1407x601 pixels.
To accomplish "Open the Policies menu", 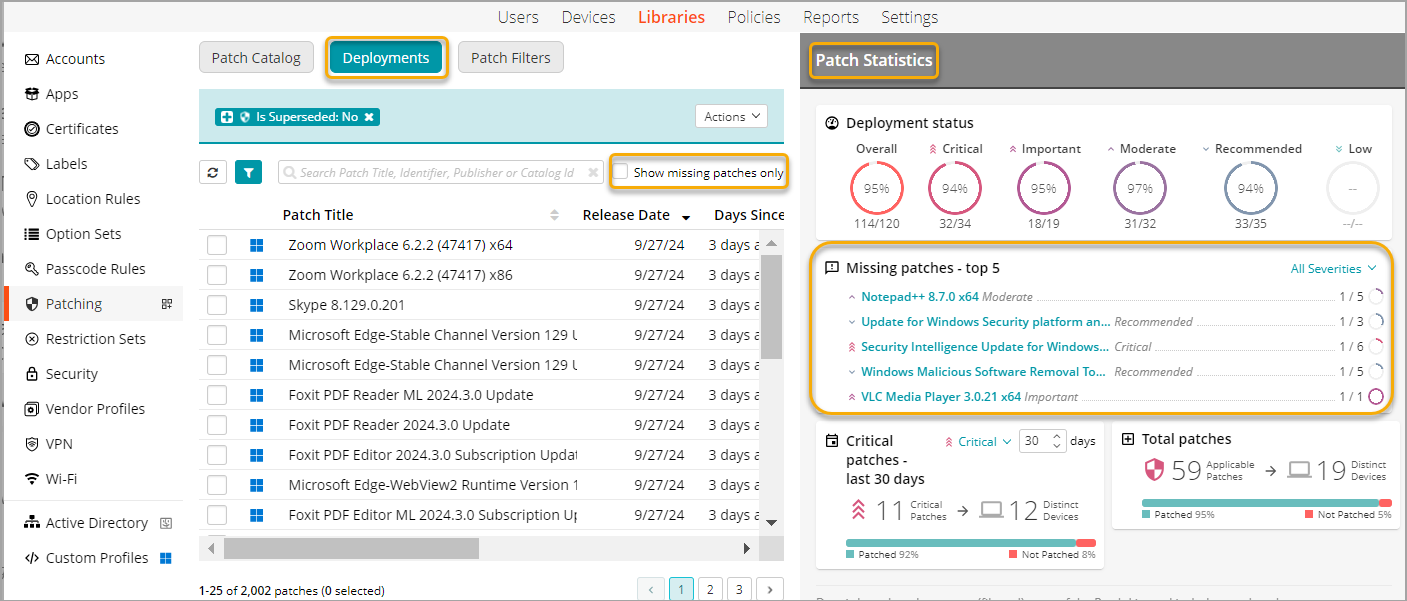I will pos(754,17).
